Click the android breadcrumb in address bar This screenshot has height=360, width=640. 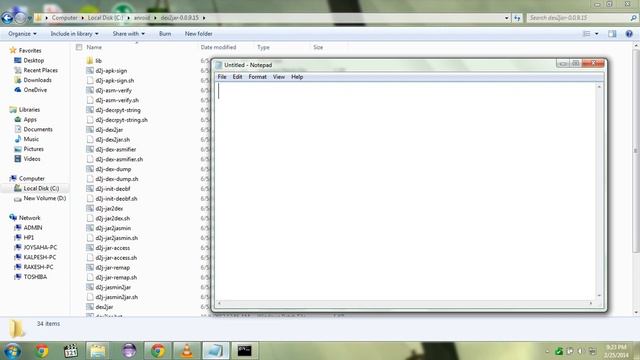pyautogui.click(x=142, y=18)
